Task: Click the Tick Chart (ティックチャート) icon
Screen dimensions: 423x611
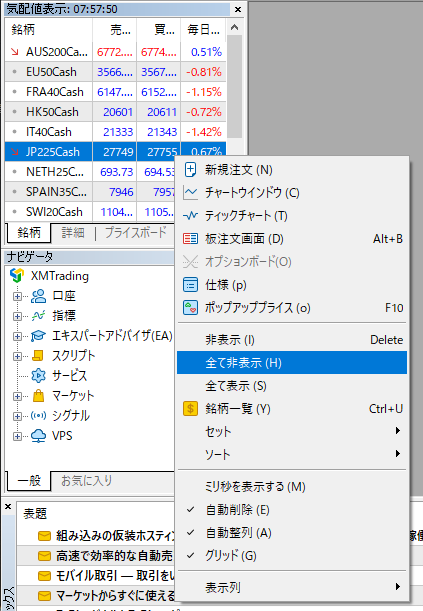Action: [190, 215]
